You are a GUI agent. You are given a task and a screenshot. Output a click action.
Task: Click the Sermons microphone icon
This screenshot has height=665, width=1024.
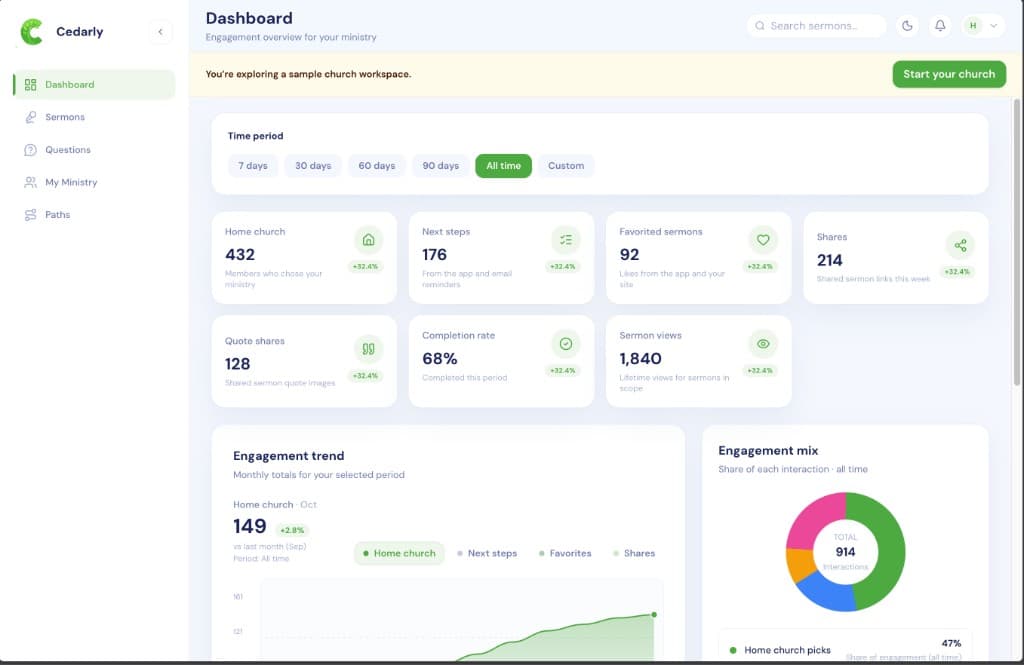point(30,117)
